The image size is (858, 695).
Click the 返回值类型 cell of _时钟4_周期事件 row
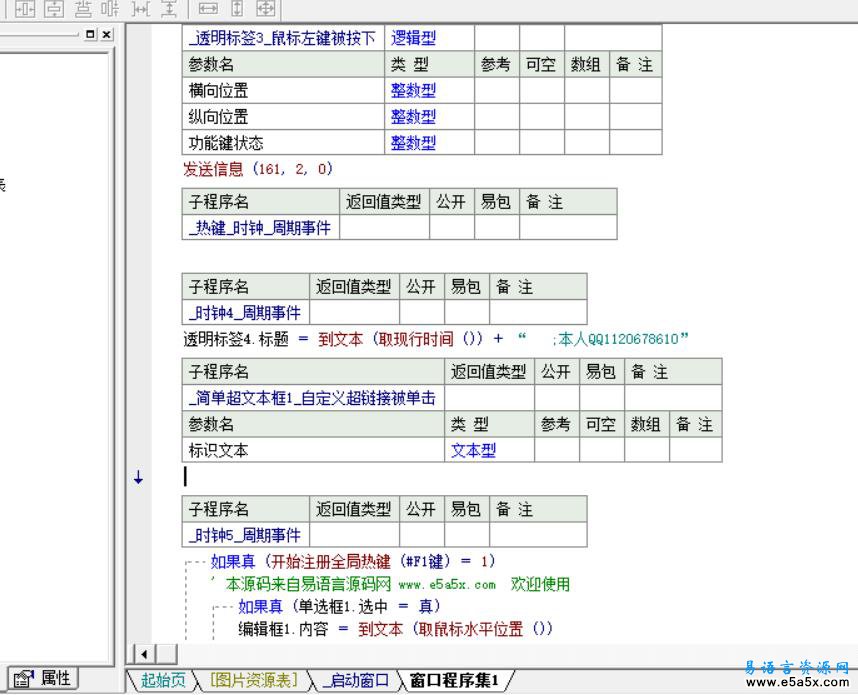(x=354, y=312)
